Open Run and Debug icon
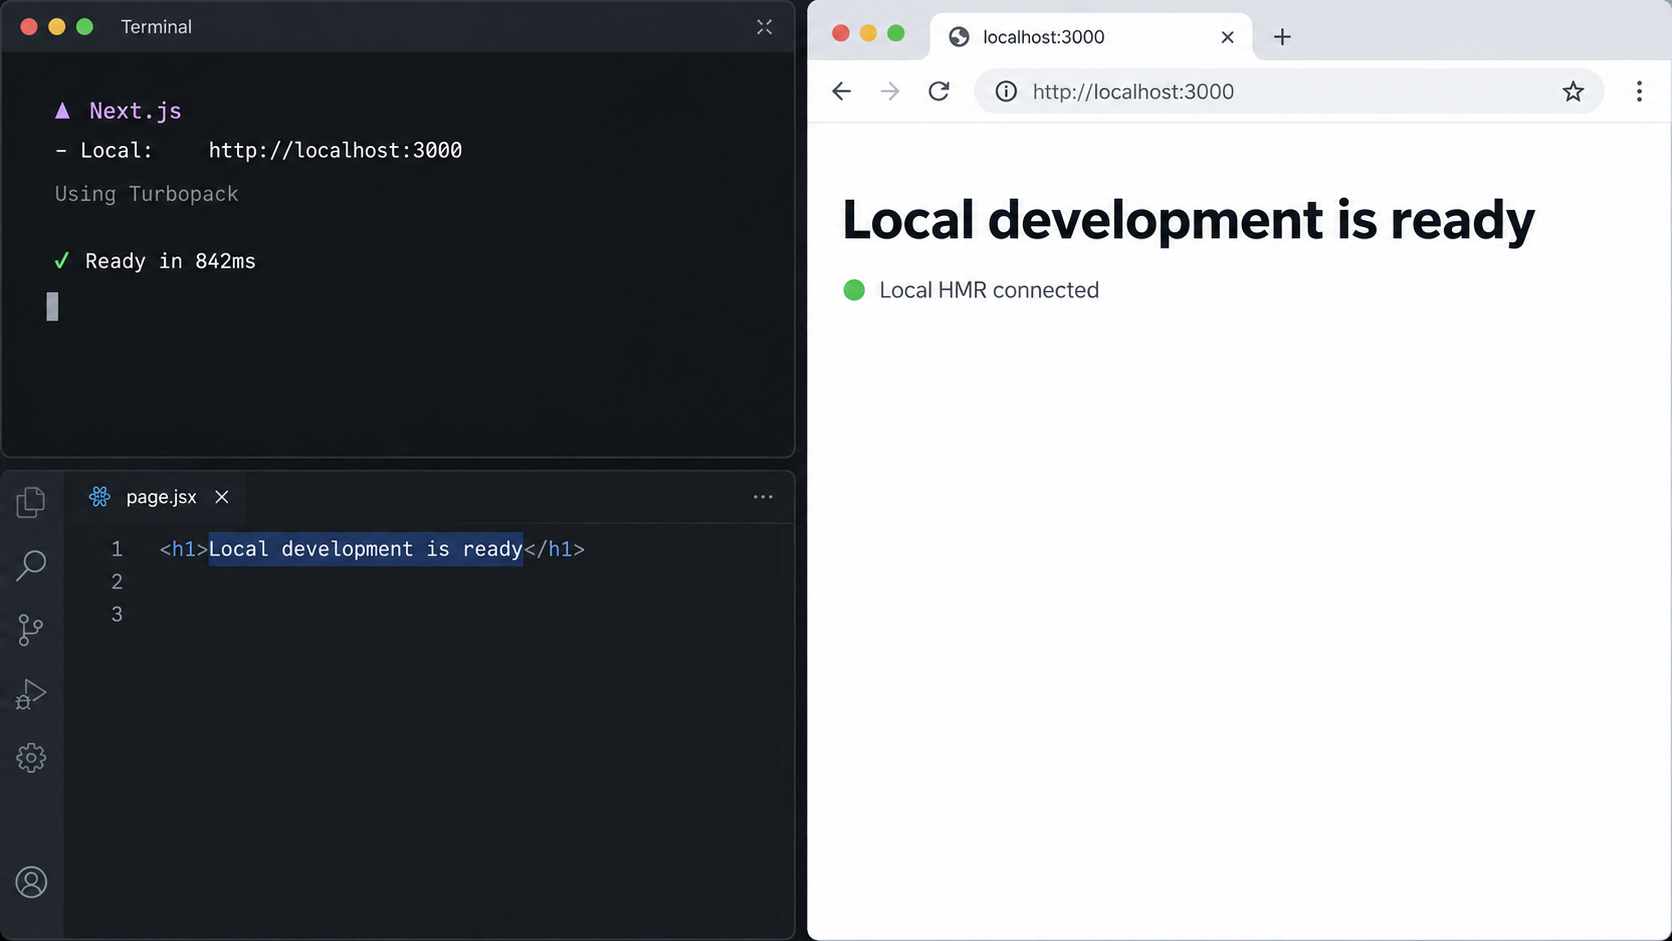Viewport: 1672px width, 941px height. click(x=31, y=693)
